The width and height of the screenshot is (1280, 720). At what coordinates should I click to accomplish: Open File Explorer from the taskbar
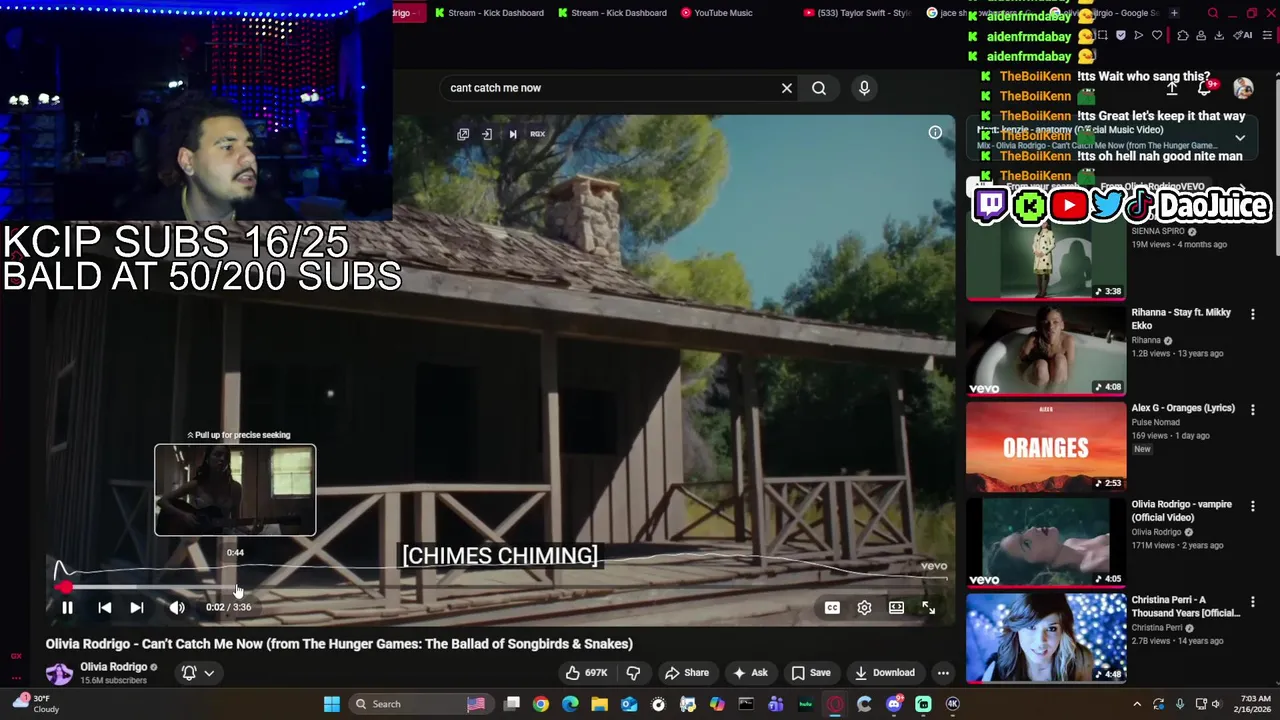coord(600,704)
